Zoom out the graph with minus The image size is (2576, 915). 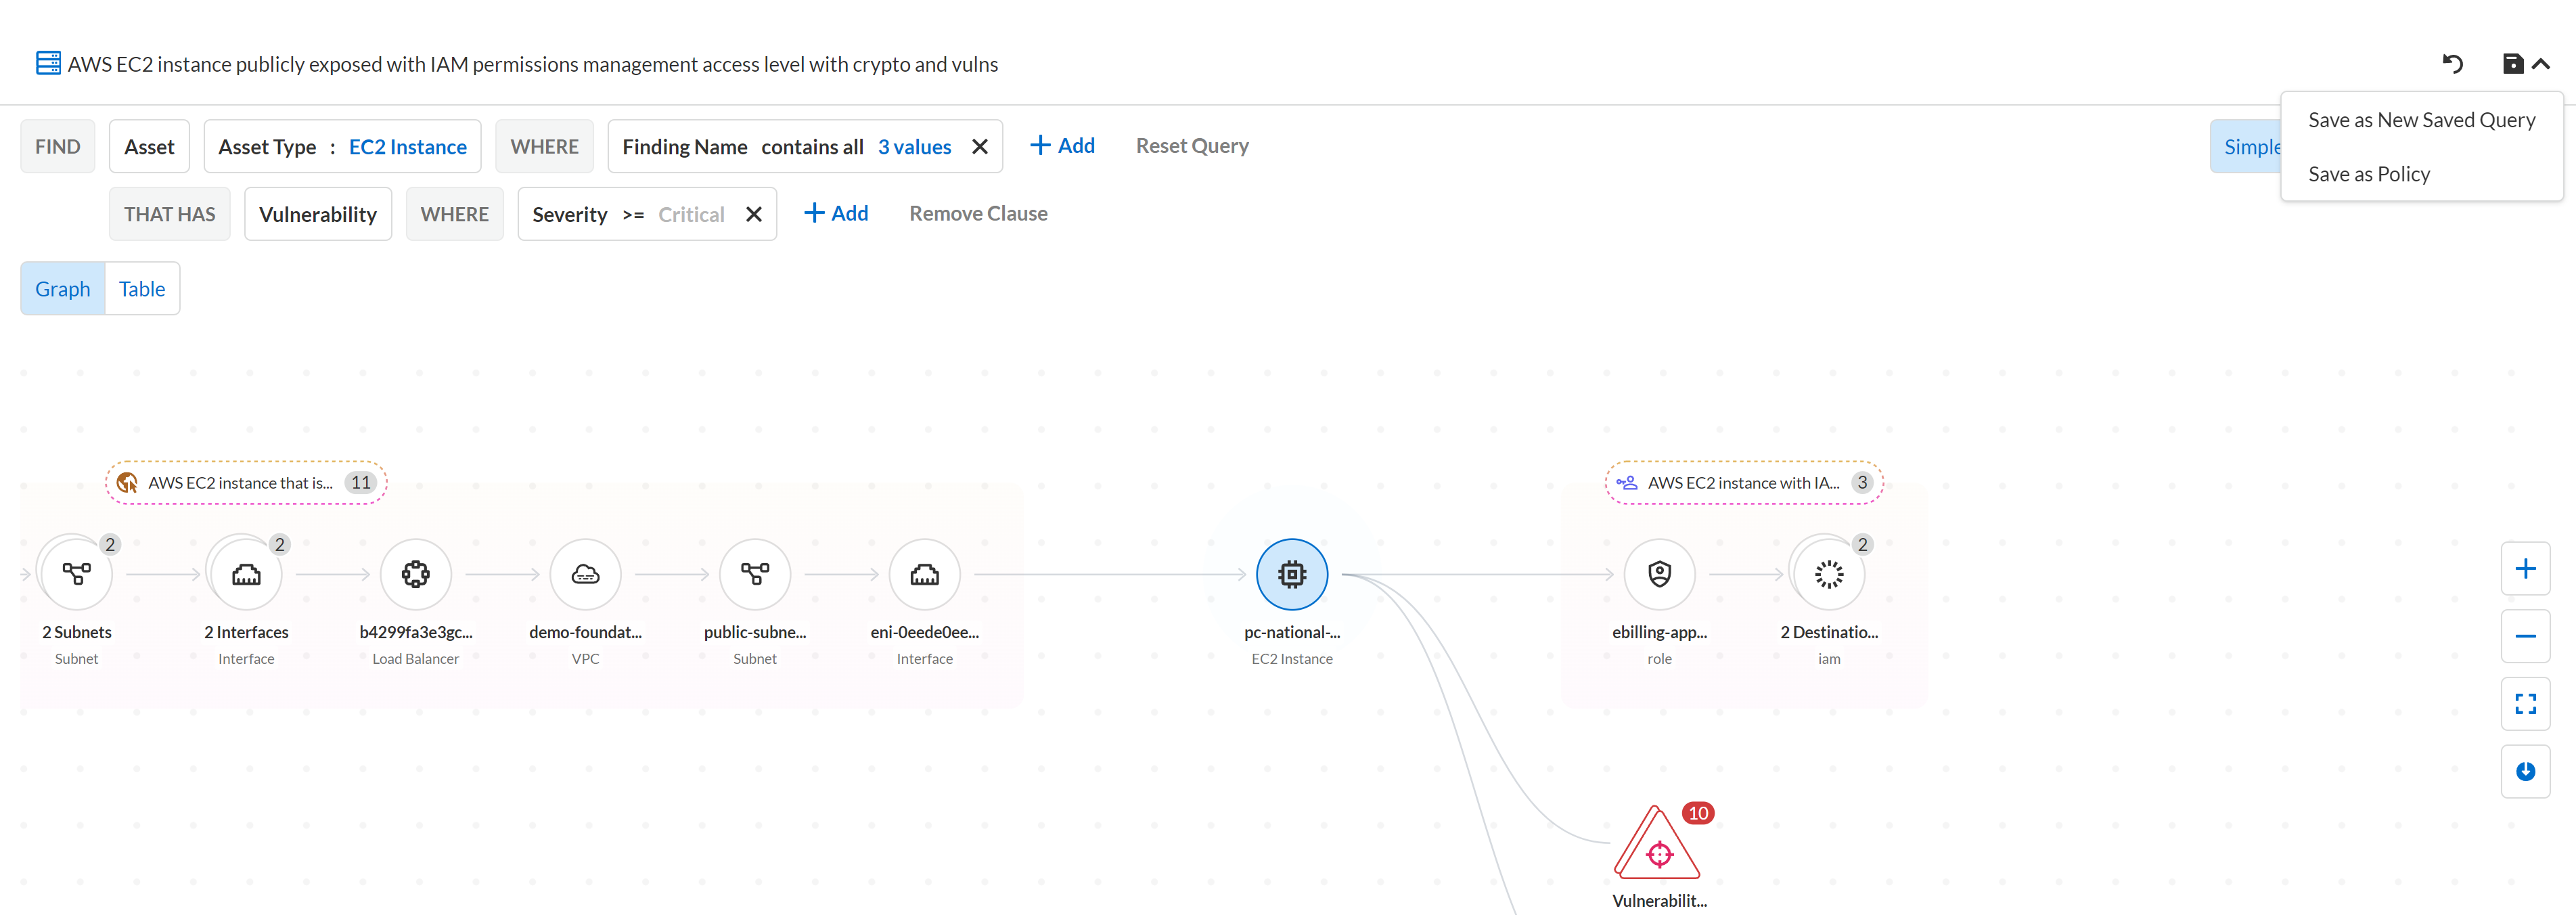coord(2525,636)
